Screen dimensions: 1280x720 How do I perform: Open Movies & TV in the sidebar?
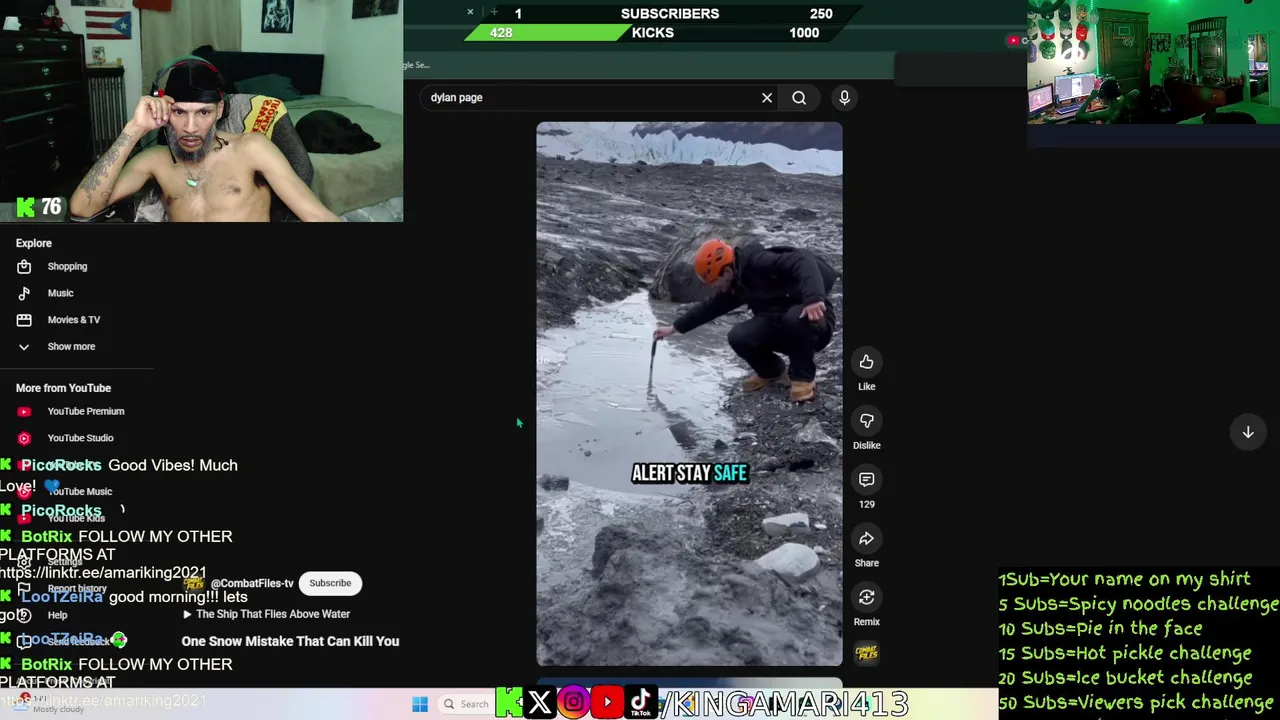(74, 320)
